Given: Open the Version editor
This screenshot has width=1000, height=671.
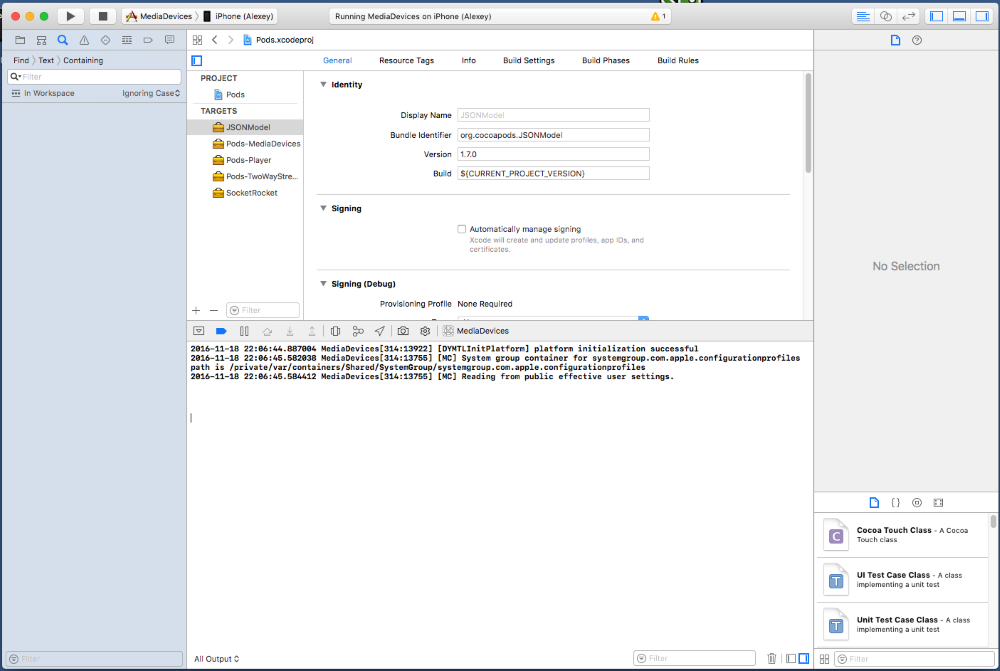Looking at the screenshot, I should (909, 17).
